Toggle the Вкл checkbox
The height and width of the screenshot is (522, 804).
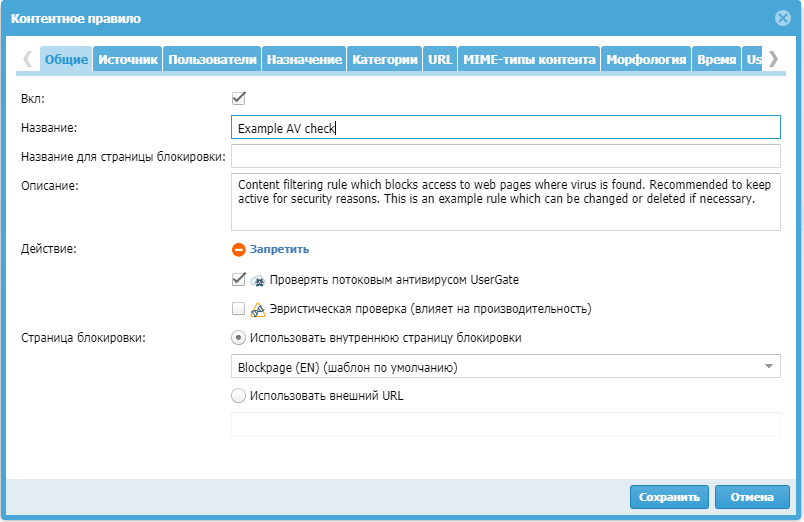[x=238, y=98]
